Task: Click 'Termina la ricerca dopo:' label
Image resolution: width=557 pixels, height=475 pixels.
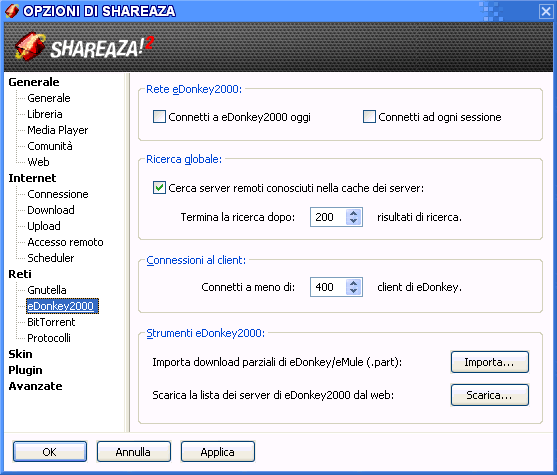Action: [x=238, y=217]
